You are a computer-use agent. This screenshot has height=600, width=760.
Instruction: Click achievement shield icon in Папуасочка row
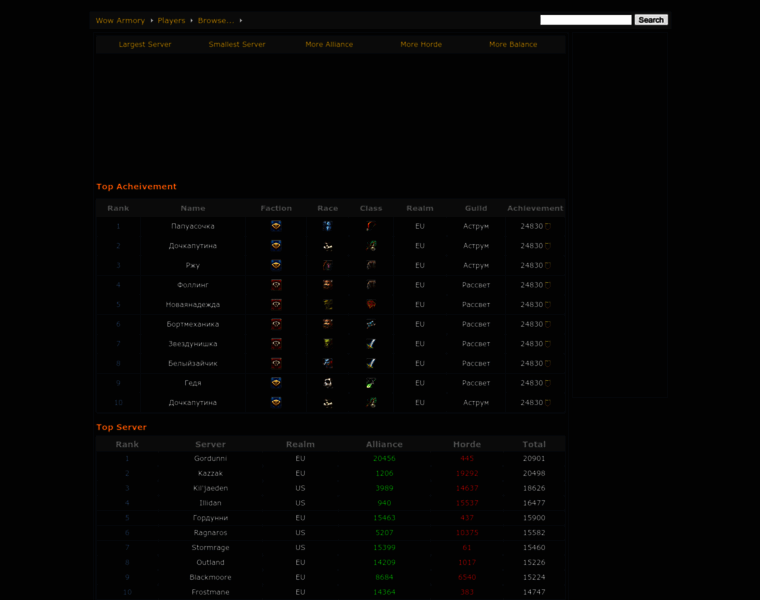[548, 226]
